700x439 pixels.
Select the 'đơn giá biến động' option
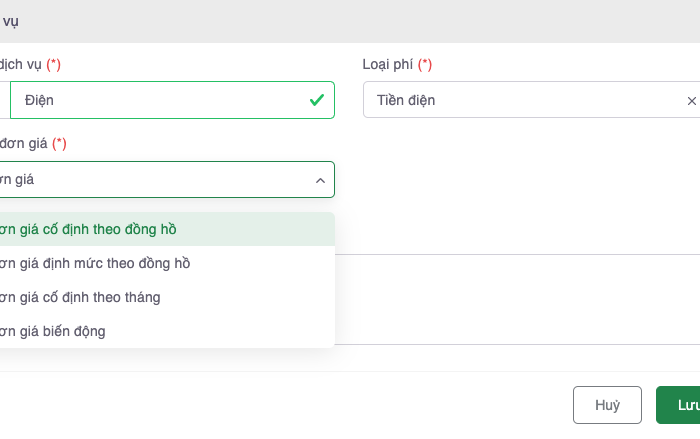coord(55,331)
